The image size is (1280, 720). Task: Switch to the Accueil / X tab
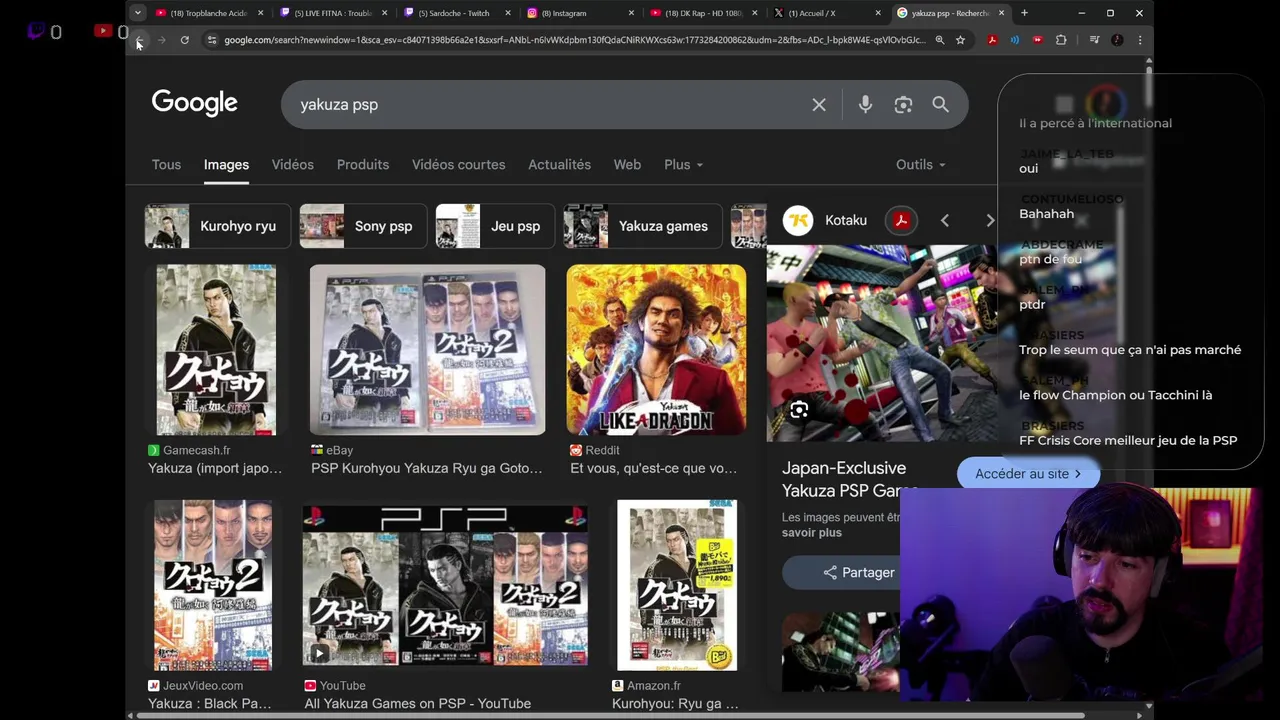point(829,13)
